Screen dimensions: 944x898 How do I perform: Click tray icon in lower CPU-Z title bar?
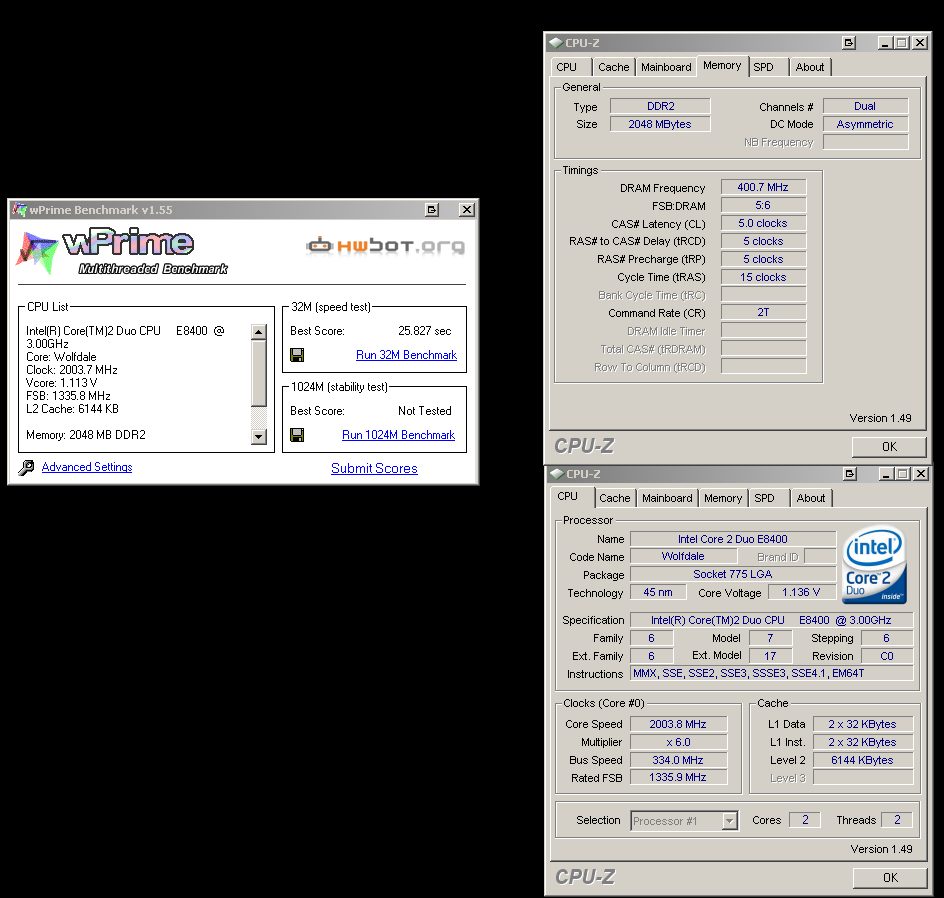pyautogui.click(x=850, y=474)
